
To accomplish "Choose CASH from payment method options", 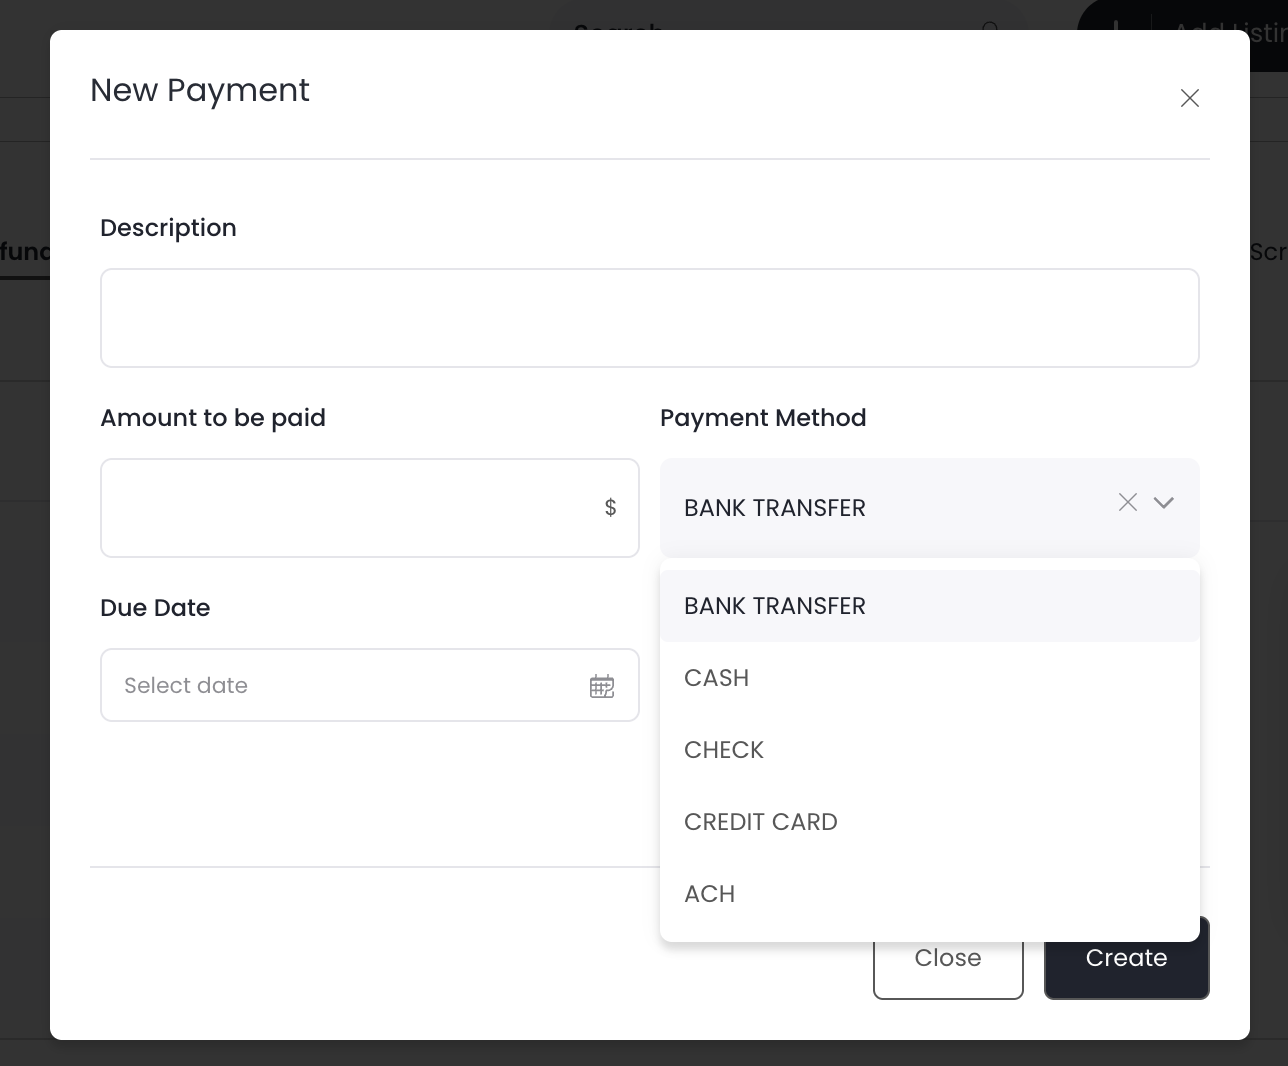I will (717, 678).
